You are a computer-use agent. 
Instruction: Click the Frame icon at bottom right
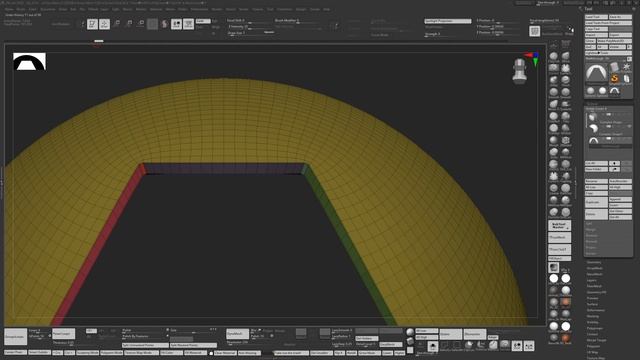[529, 346]
